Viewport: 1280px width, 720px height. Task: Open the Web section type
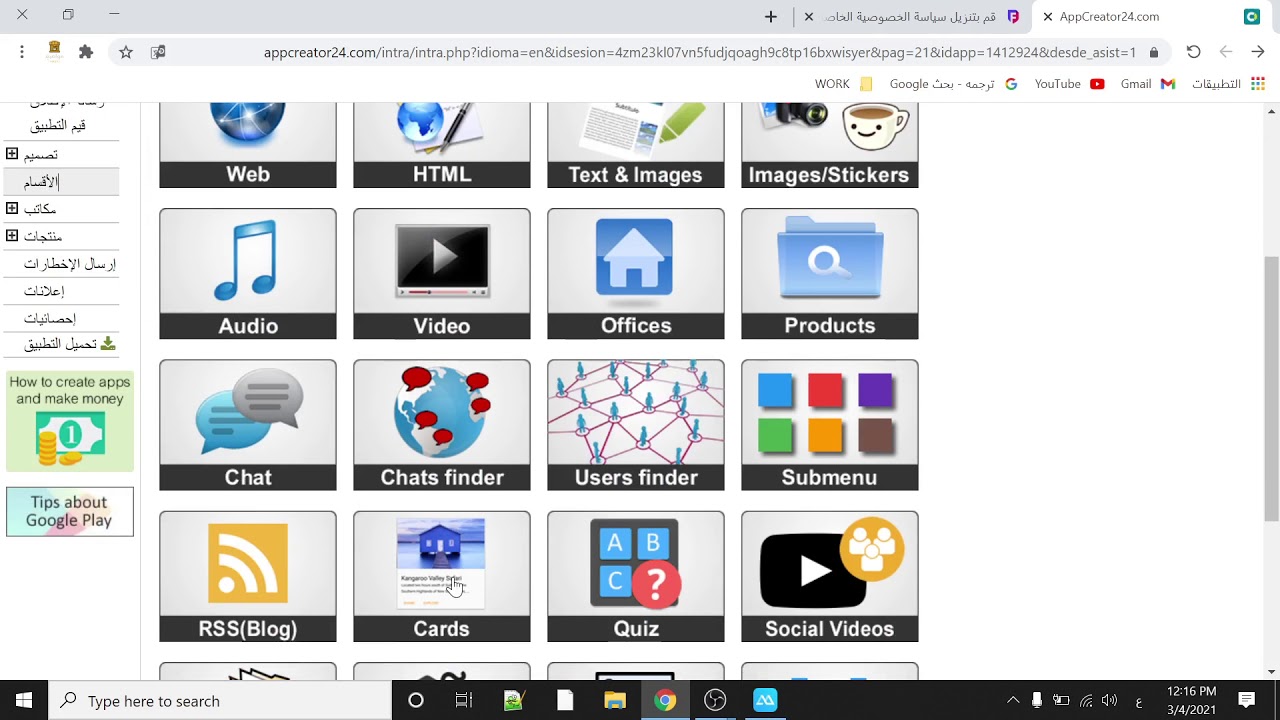pos(248,145)
